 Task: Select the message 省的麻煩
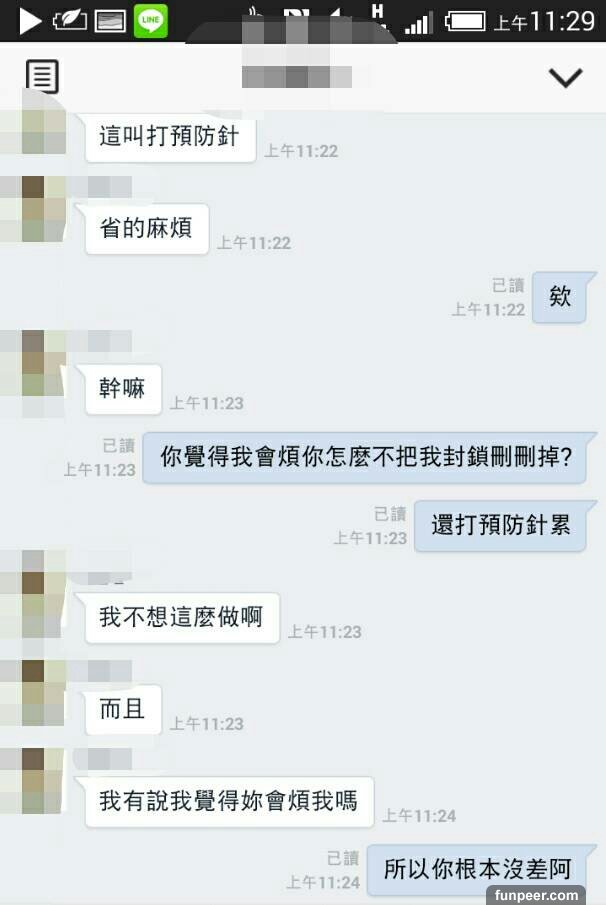pyautogui.click(x=147, y=229)
